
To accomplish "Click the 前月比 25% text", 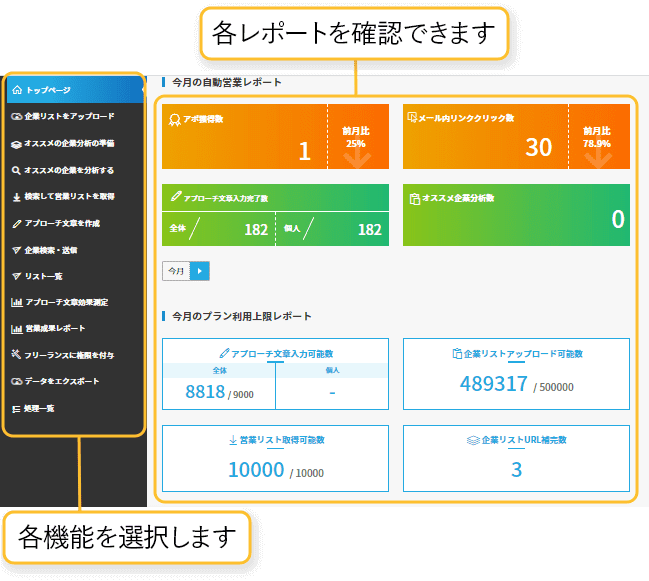I will pos(356,137).
